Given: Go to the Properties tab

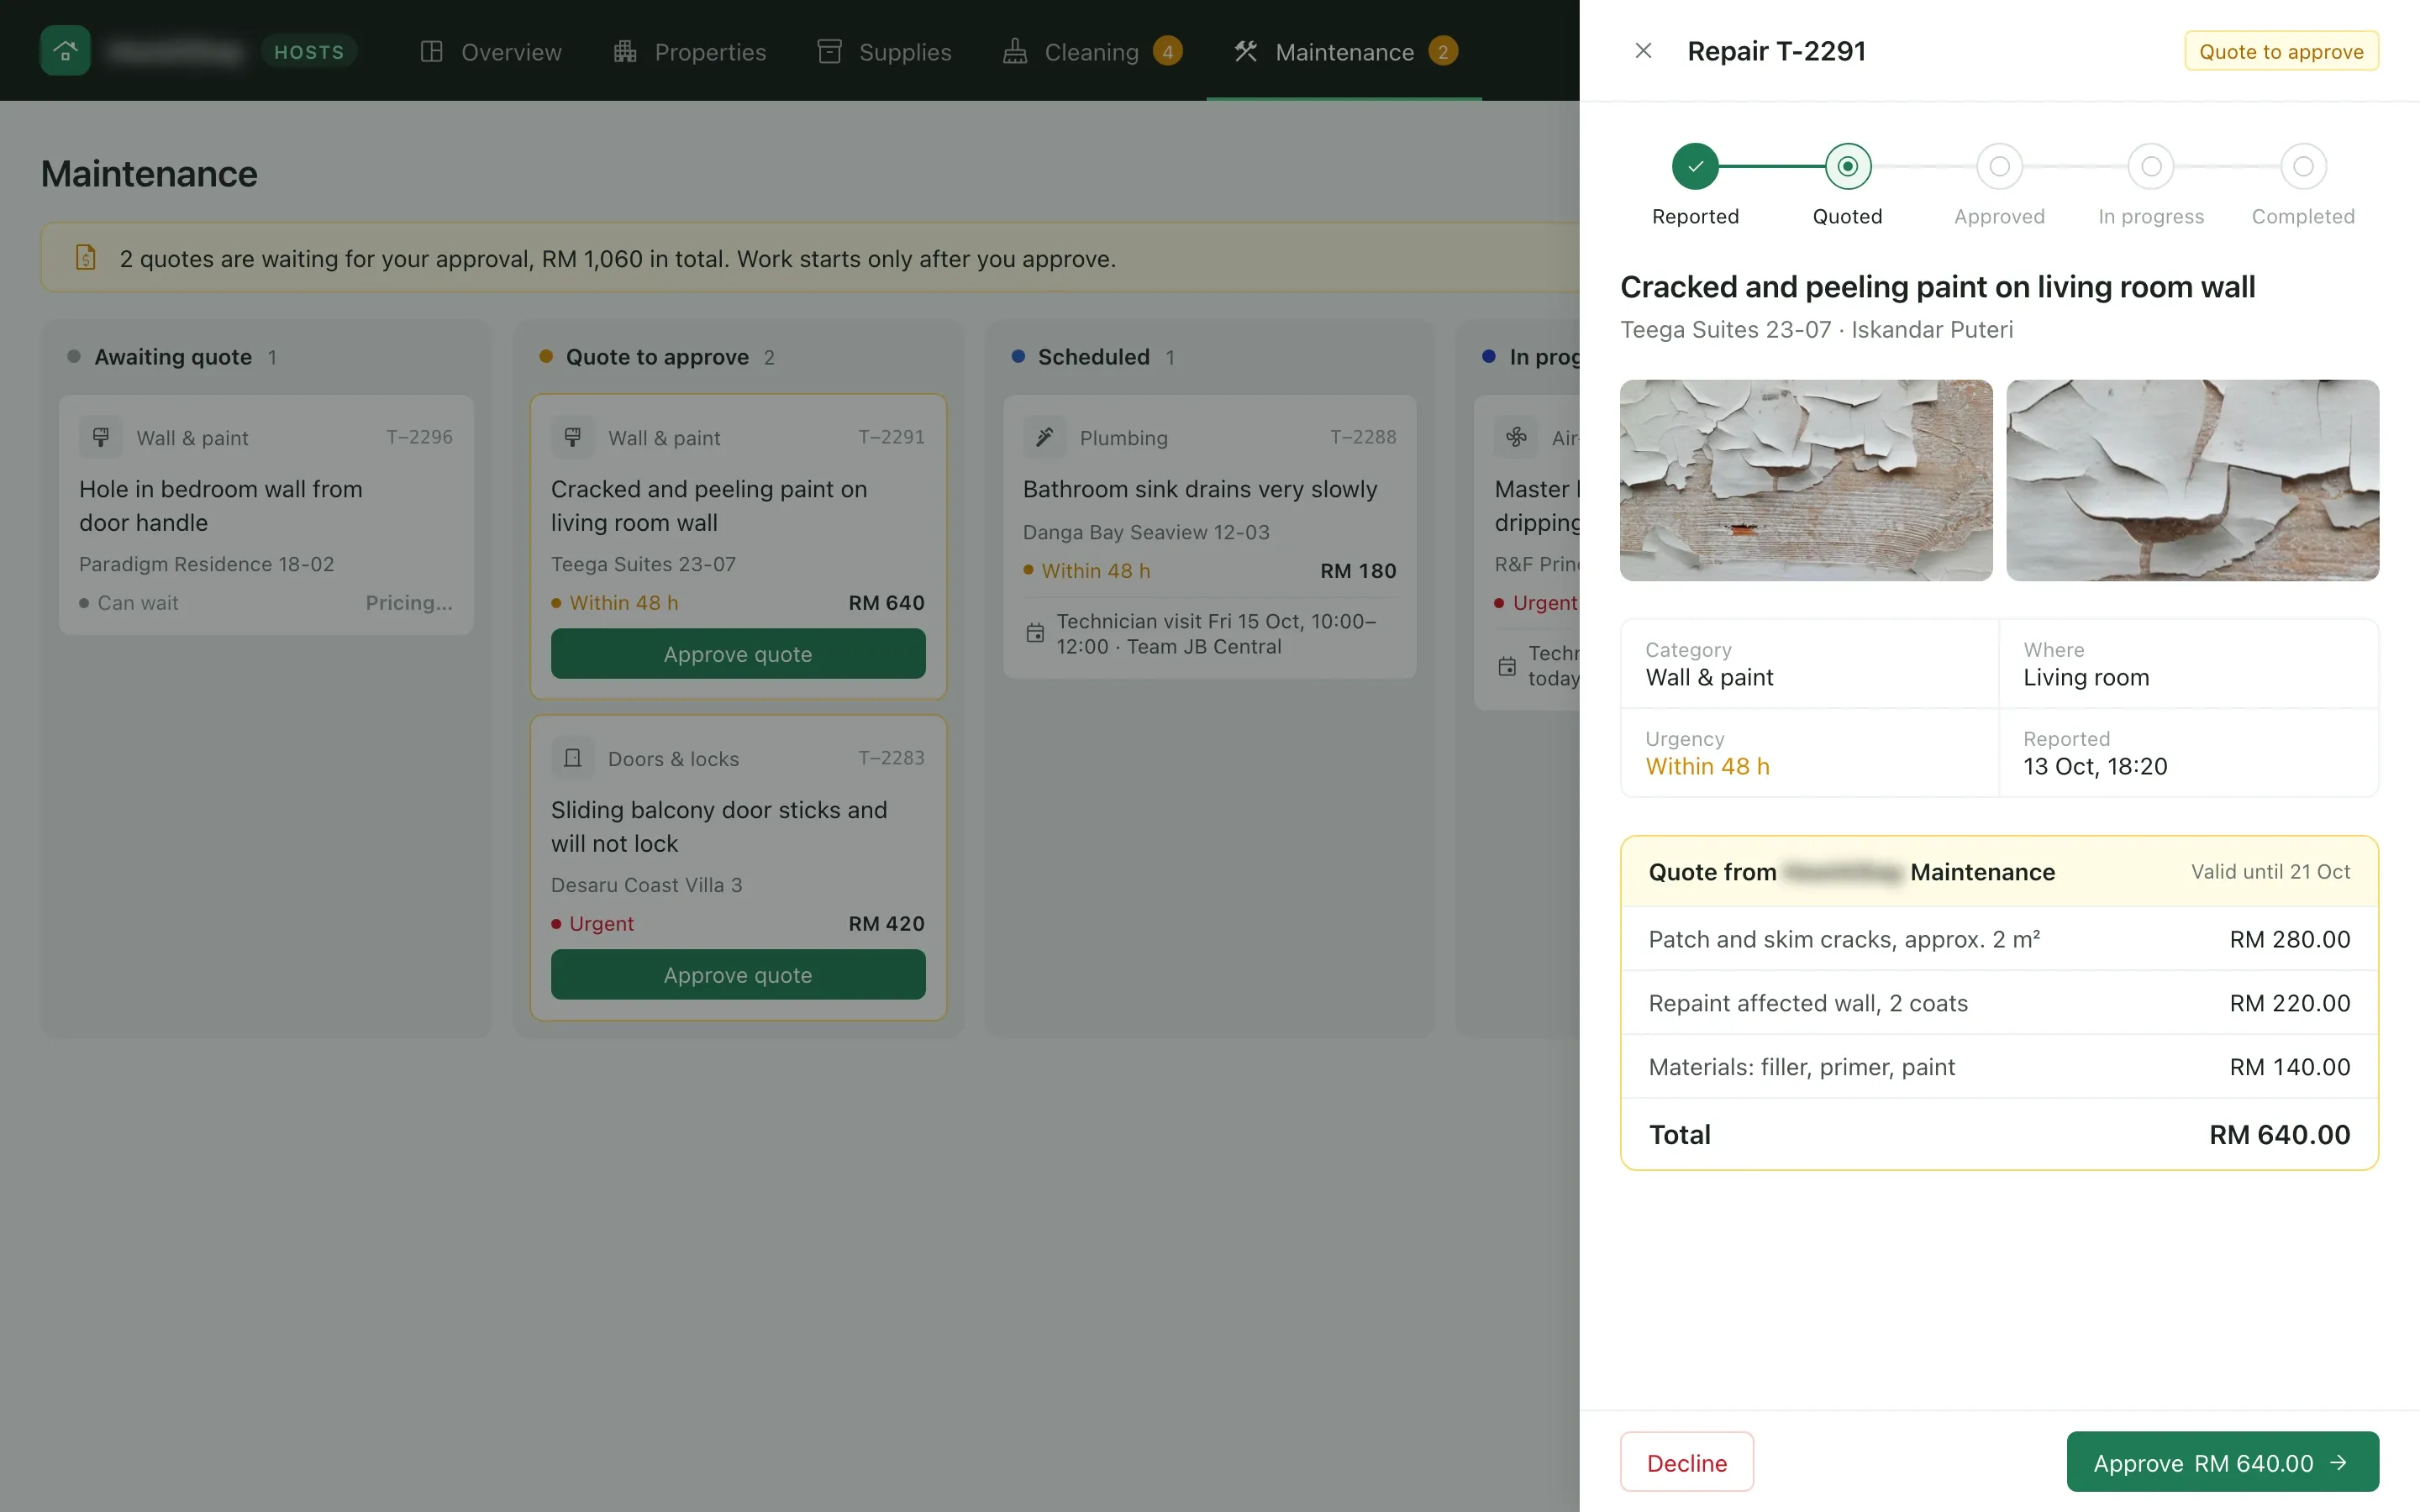Looking at the screenshot, I should pos(689,51).
